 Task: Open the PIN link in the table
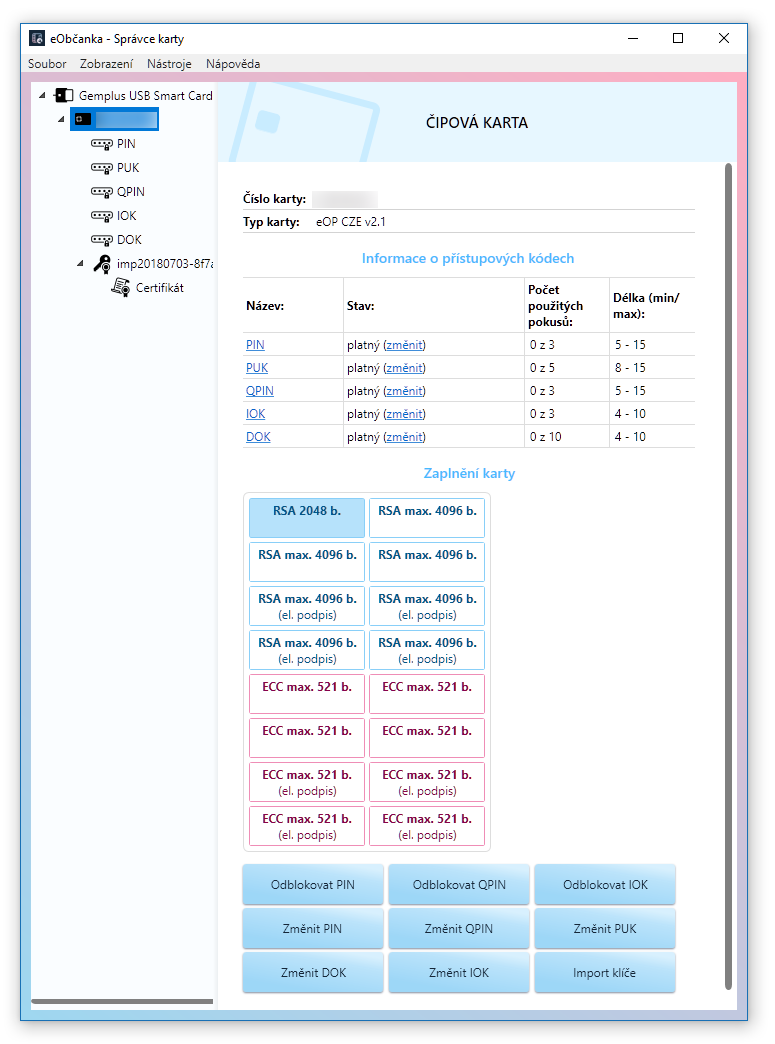[255, 345]
